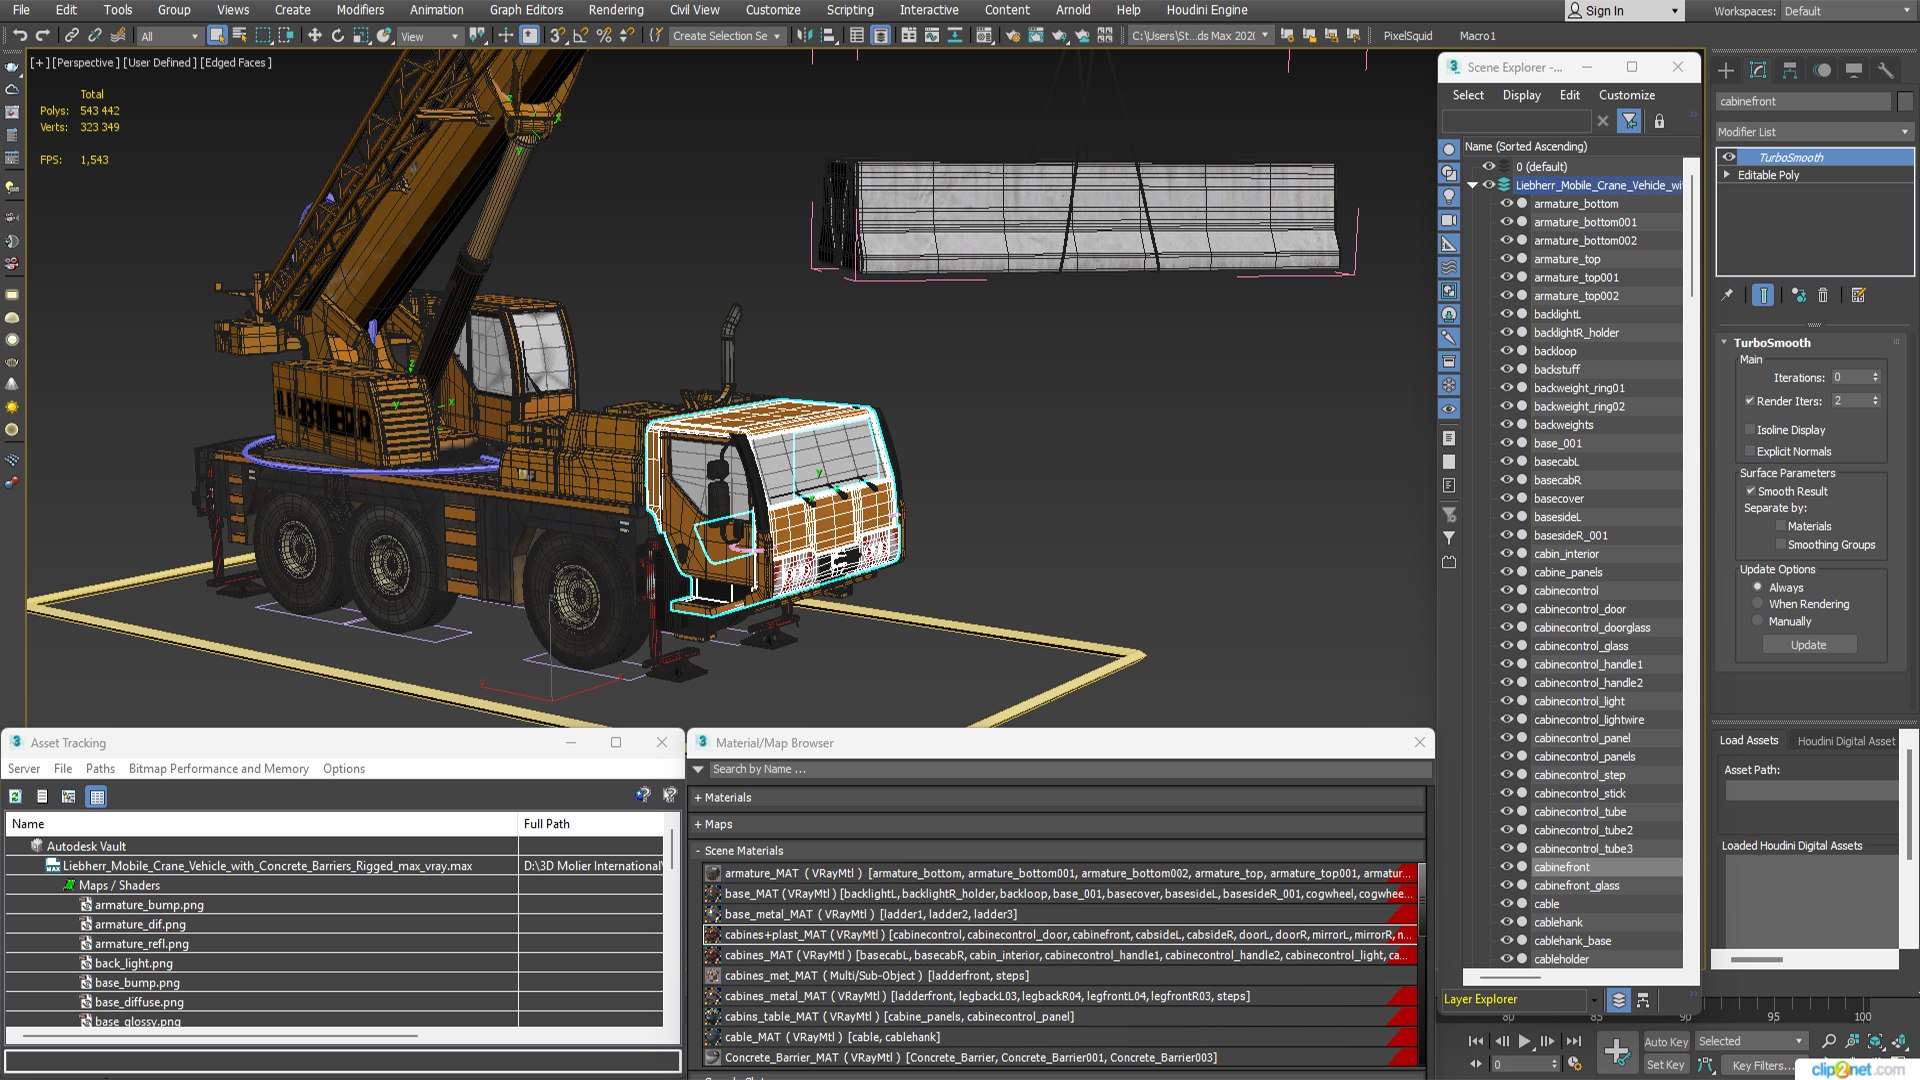
Task: Switch to Houdini Digital Asset tab
Action: click(1846, 741)
